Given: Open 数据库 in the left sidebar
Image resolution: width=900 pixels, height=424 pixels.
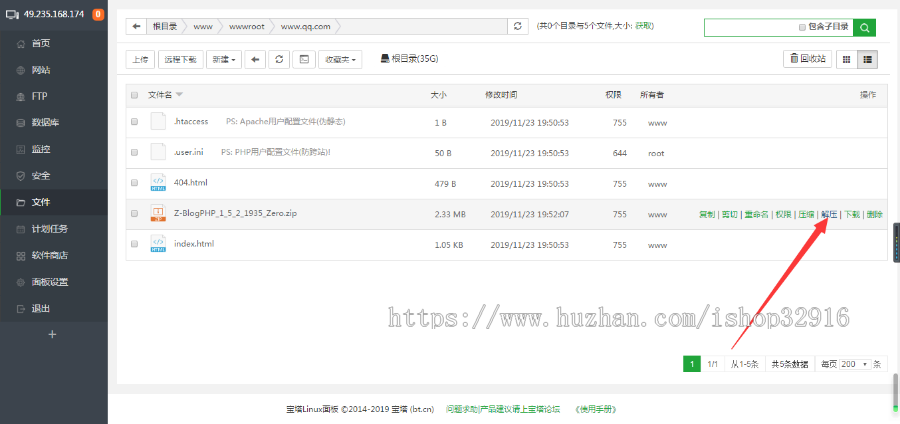Looking at the screenshot, I should (46, 123).
